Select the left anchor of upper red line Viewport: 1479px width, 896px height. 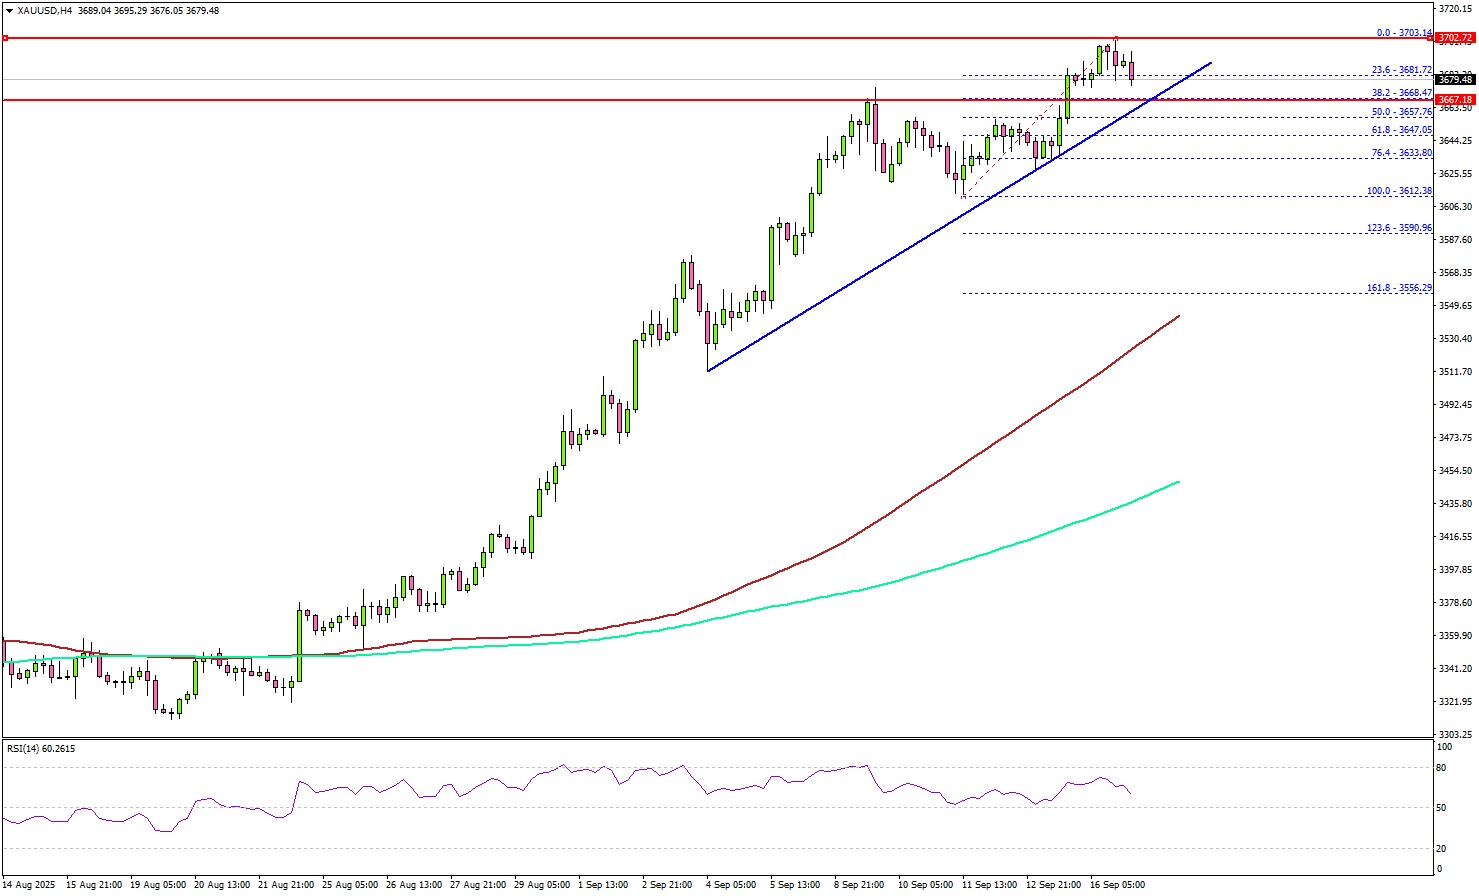coord(6,38)
